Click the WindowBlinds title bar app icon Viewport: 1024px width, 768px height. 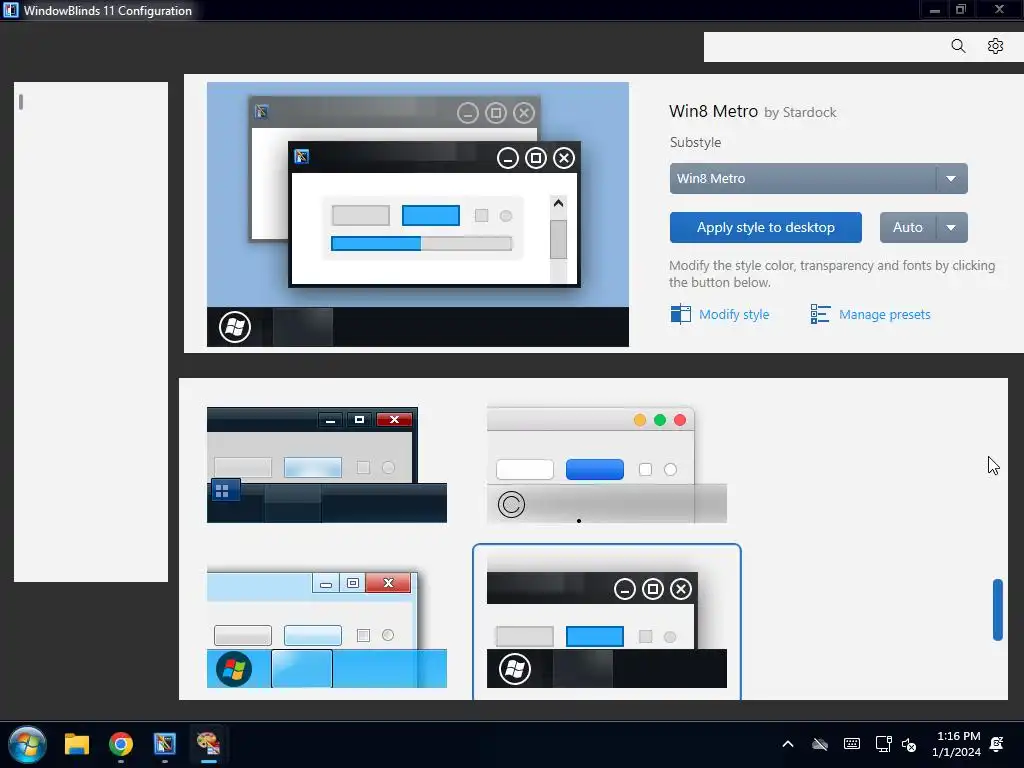click(11, 10)
